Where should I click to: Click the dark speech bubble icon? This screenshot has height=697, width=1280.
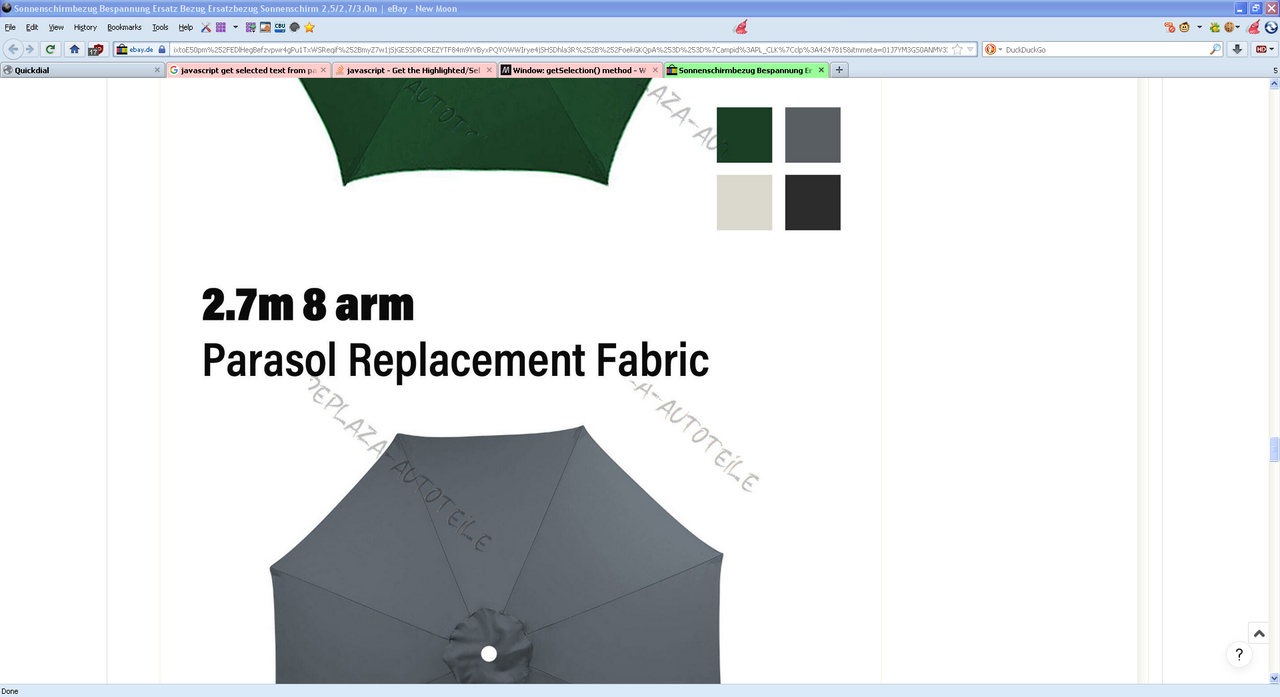pyautogui.click(x=295, y=27)
